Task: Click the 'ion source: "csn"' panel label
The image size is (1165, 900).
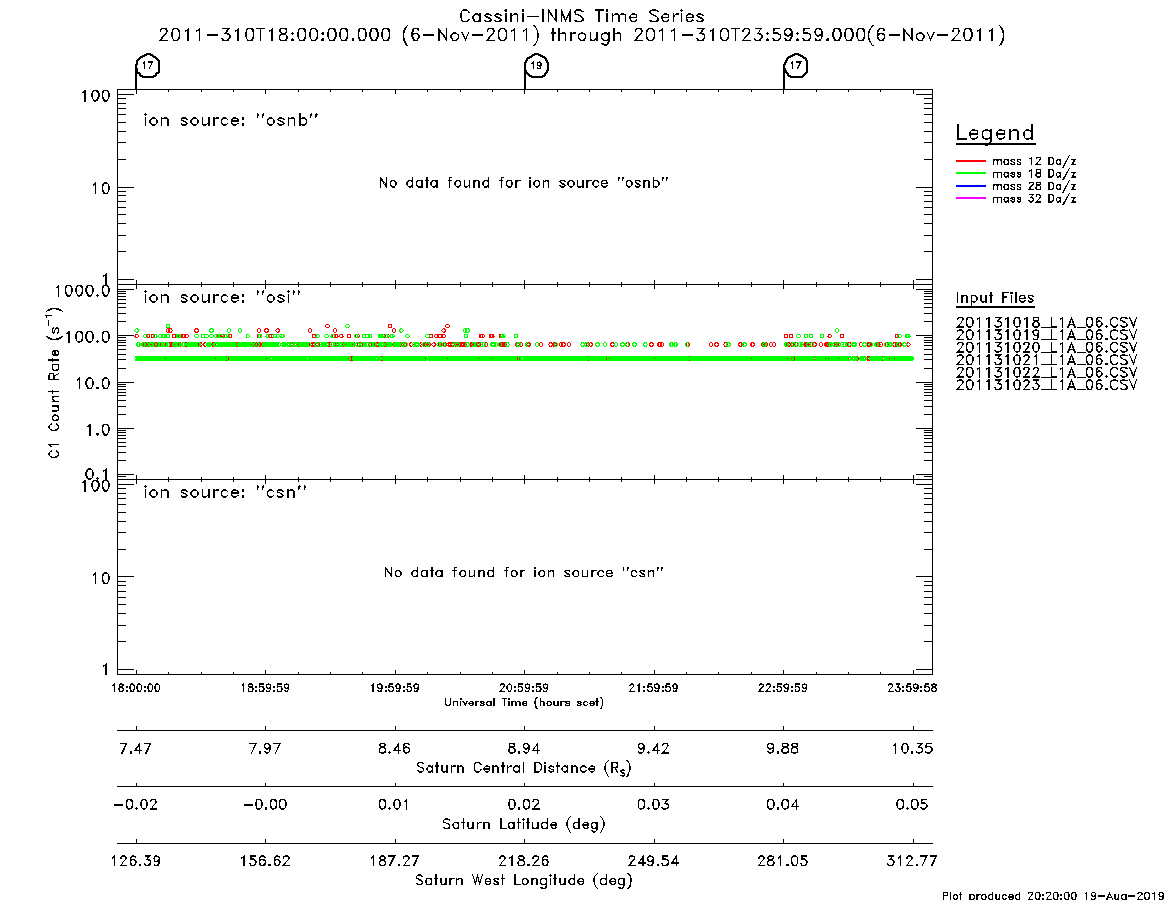Action: (225, 492)
